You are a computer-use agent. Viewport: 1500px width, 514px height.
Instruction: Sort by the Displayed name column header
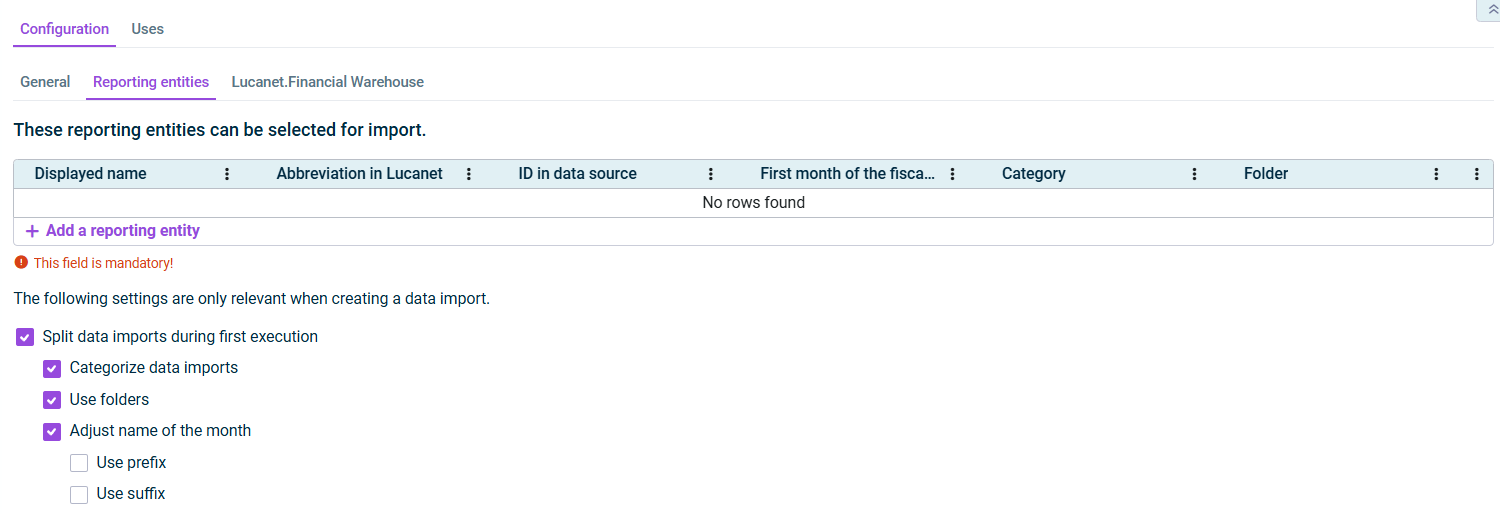(x=90, y=174)
